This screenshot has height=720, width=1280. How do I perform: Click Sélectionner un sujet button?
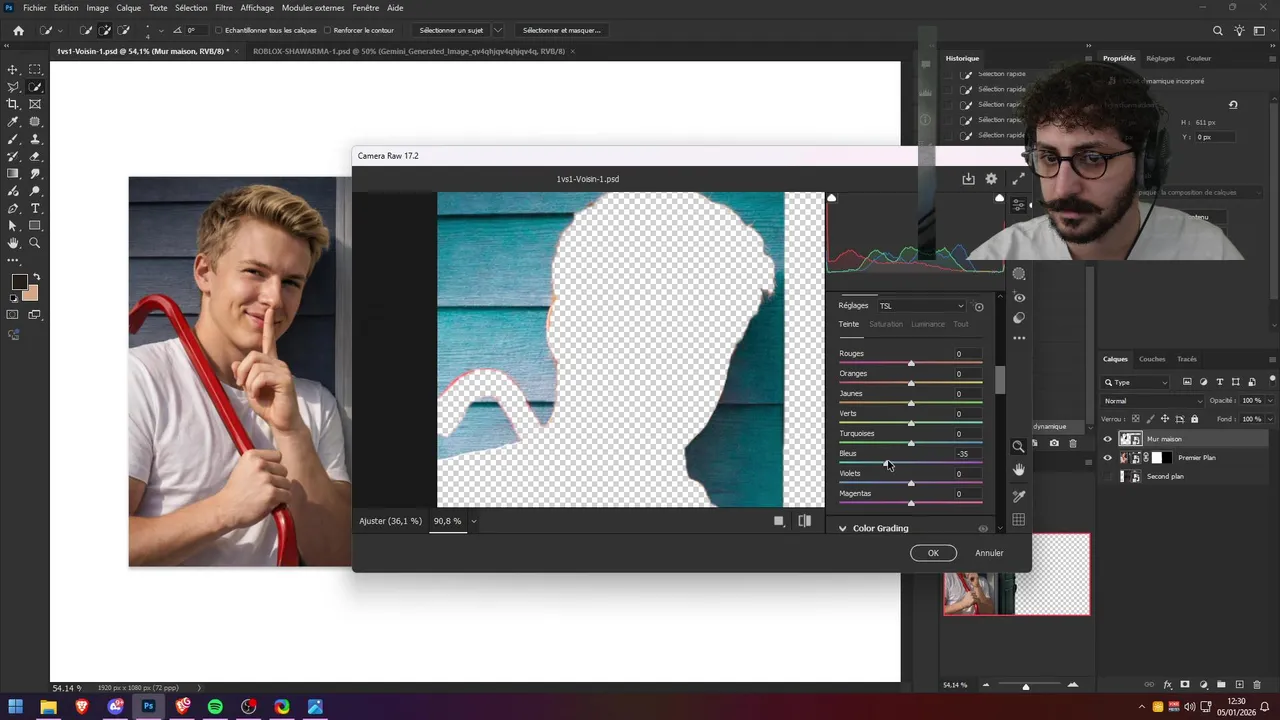pos(451,30)
